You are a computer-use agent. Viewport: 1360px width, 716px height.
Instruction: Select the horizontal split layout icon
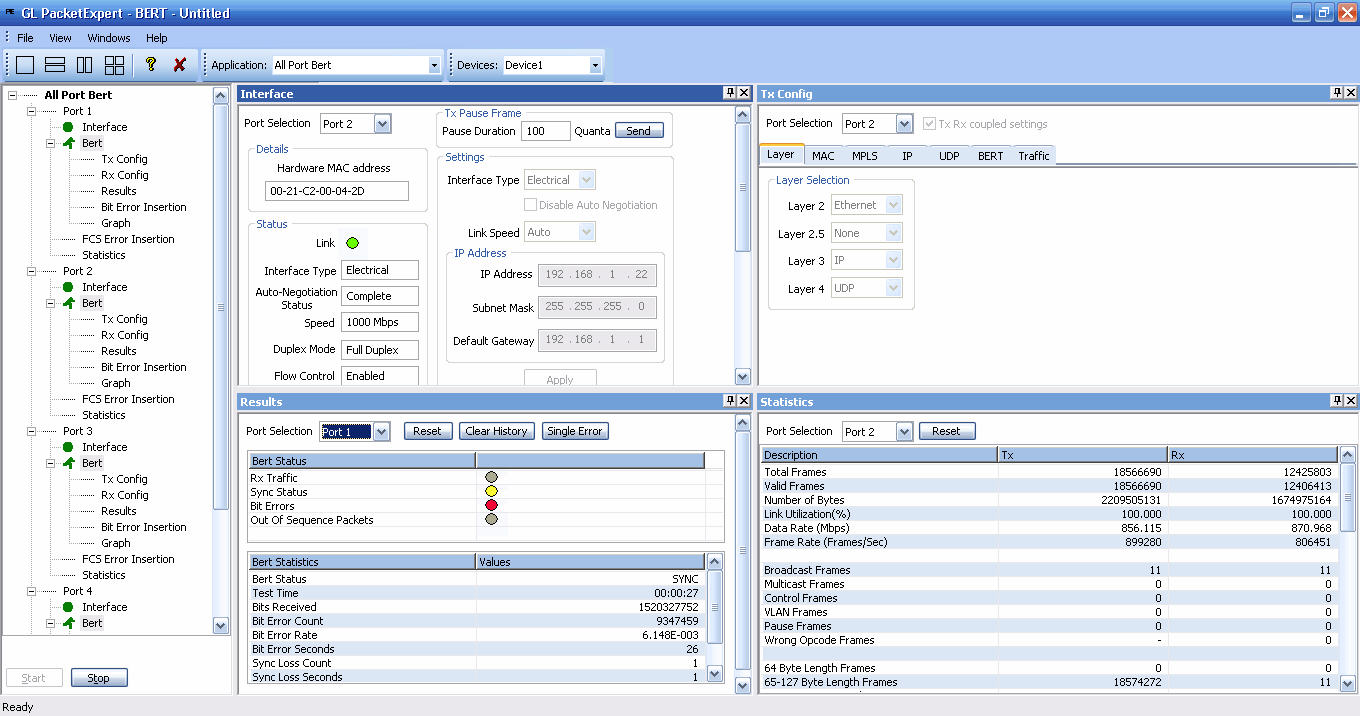(x=55, y=64)
